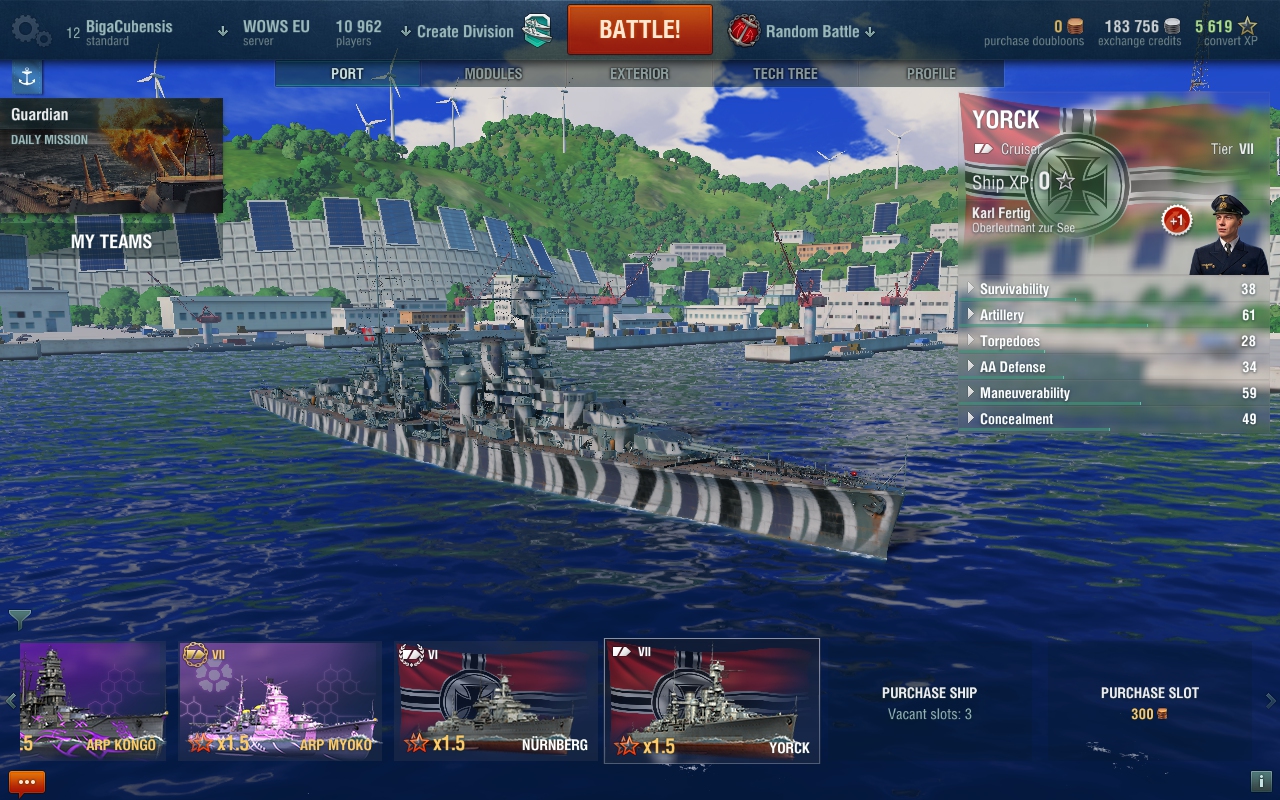
Task: Start the game with BATTLE! button
Action: pyautogui.click(x=640, y=30)
